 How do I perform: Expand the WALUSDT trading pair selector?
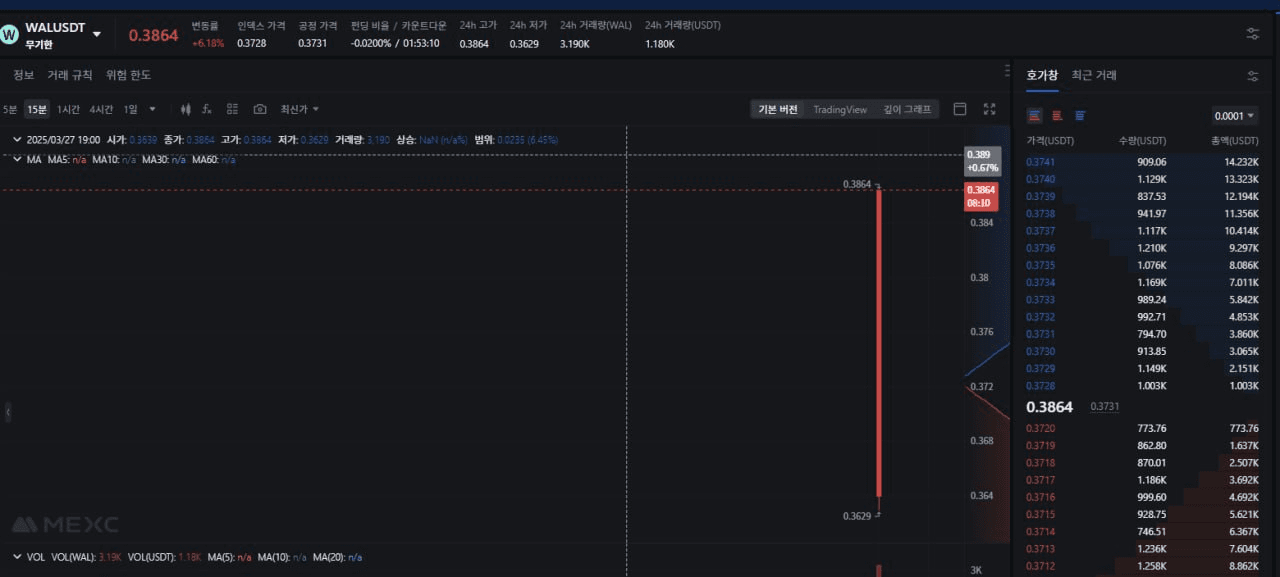(x=97, y=34)
